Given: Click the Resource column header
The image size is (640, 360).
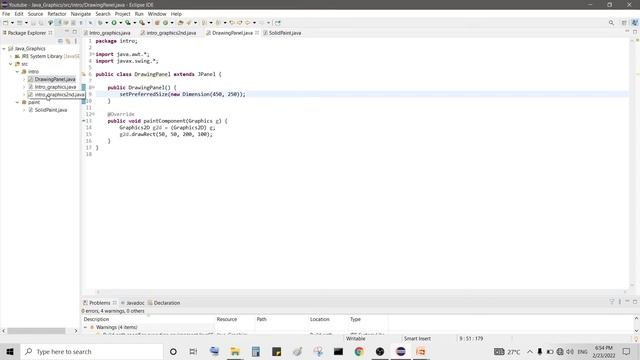Looking at the screenshot, I should [x=227, y=319].
